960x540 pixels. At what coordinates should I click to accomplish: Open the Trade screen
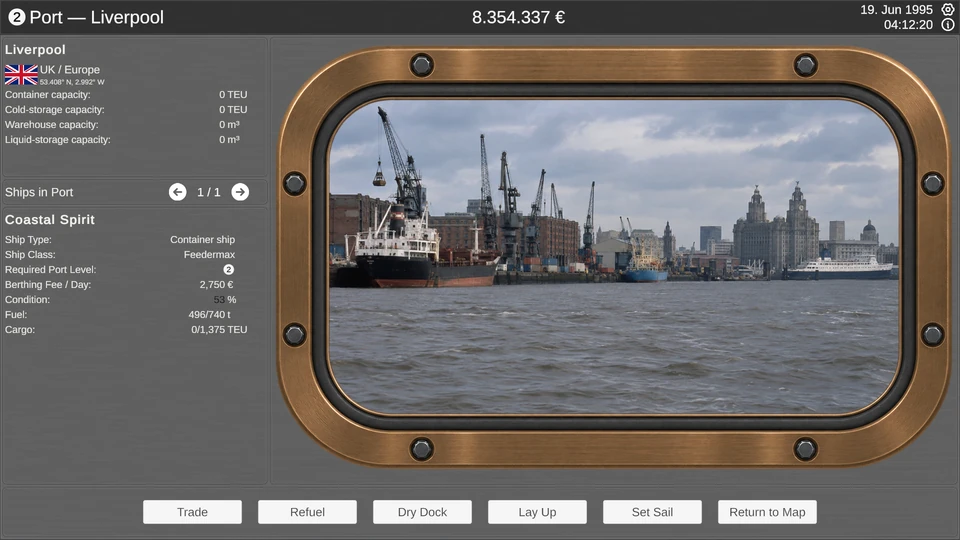tap(192, 512)
